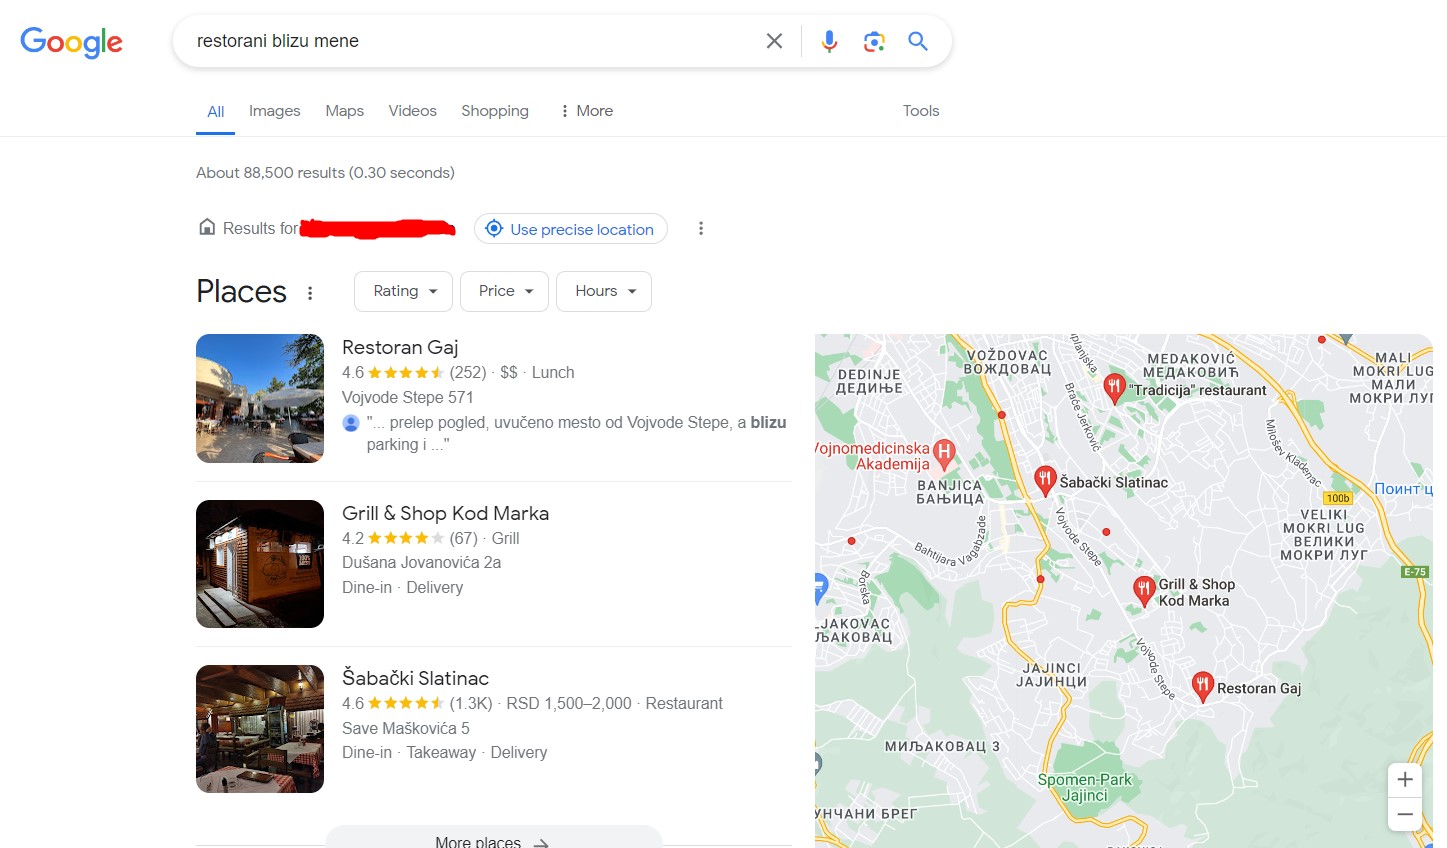The image size is (1447, 848).
Task: Click reviewer avatar in Restoran Gaj snippet
Action: click(351, 423)
